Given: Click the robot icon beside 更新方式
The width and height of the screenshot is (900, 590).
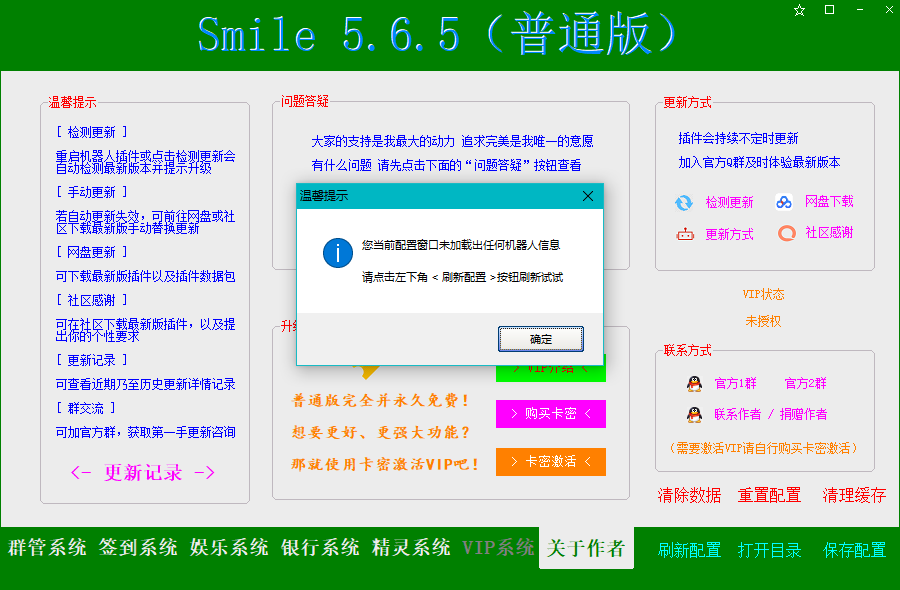Looking at the screenshot, I should point(684,234).
